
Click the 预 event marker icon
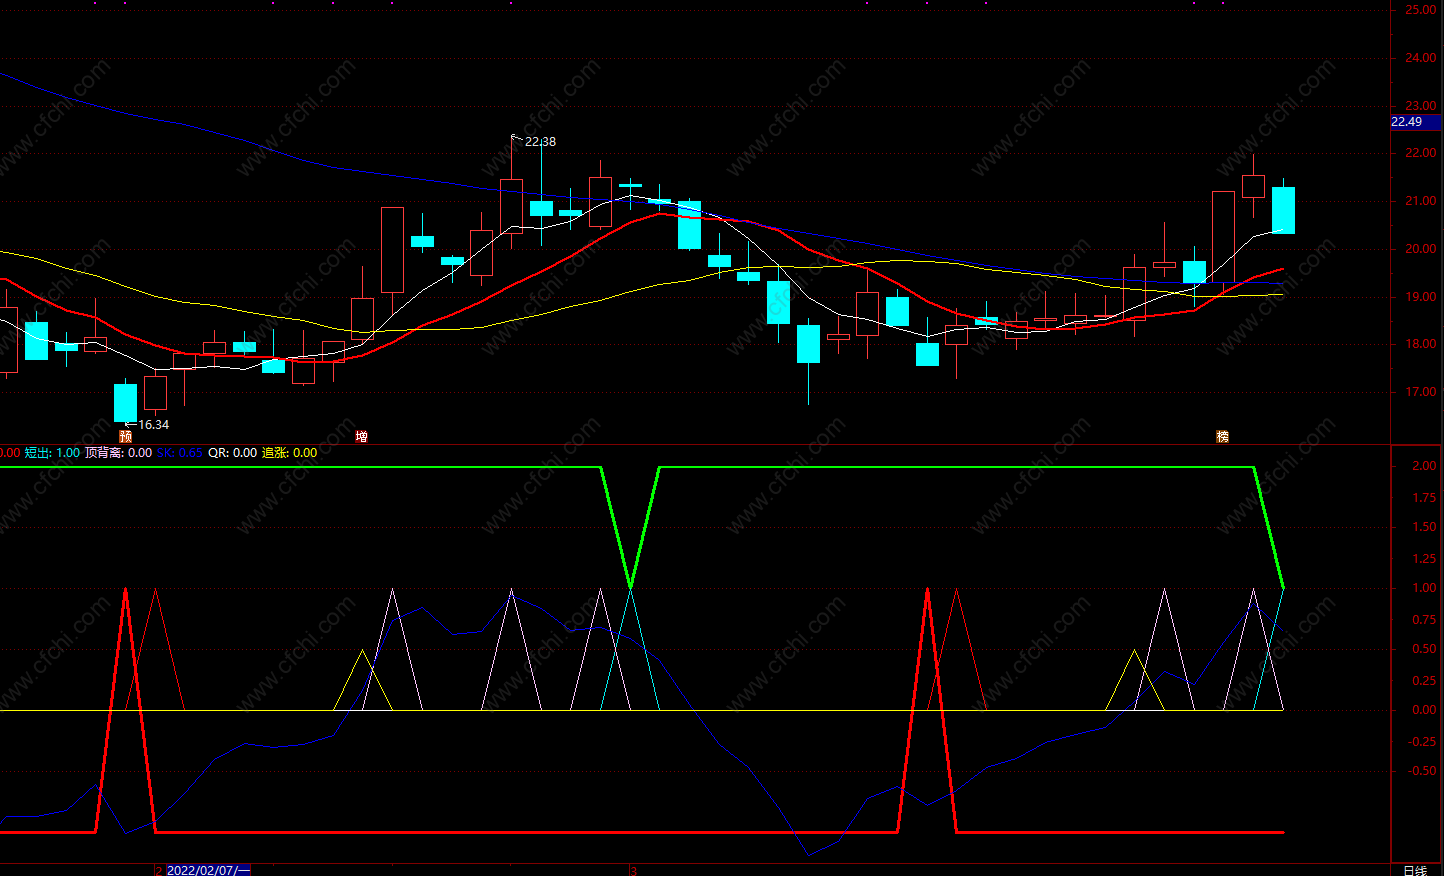tap(126, 436)
